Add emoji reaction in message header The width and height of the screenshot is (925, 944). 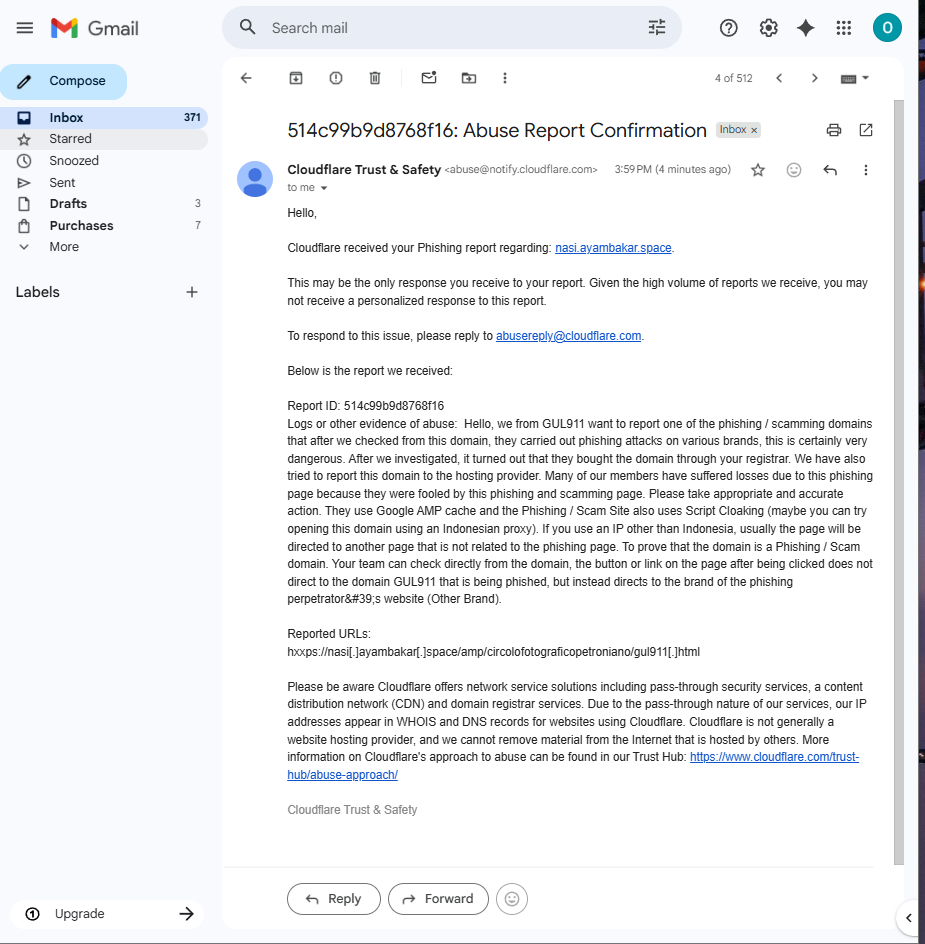(x=794, y=170)
